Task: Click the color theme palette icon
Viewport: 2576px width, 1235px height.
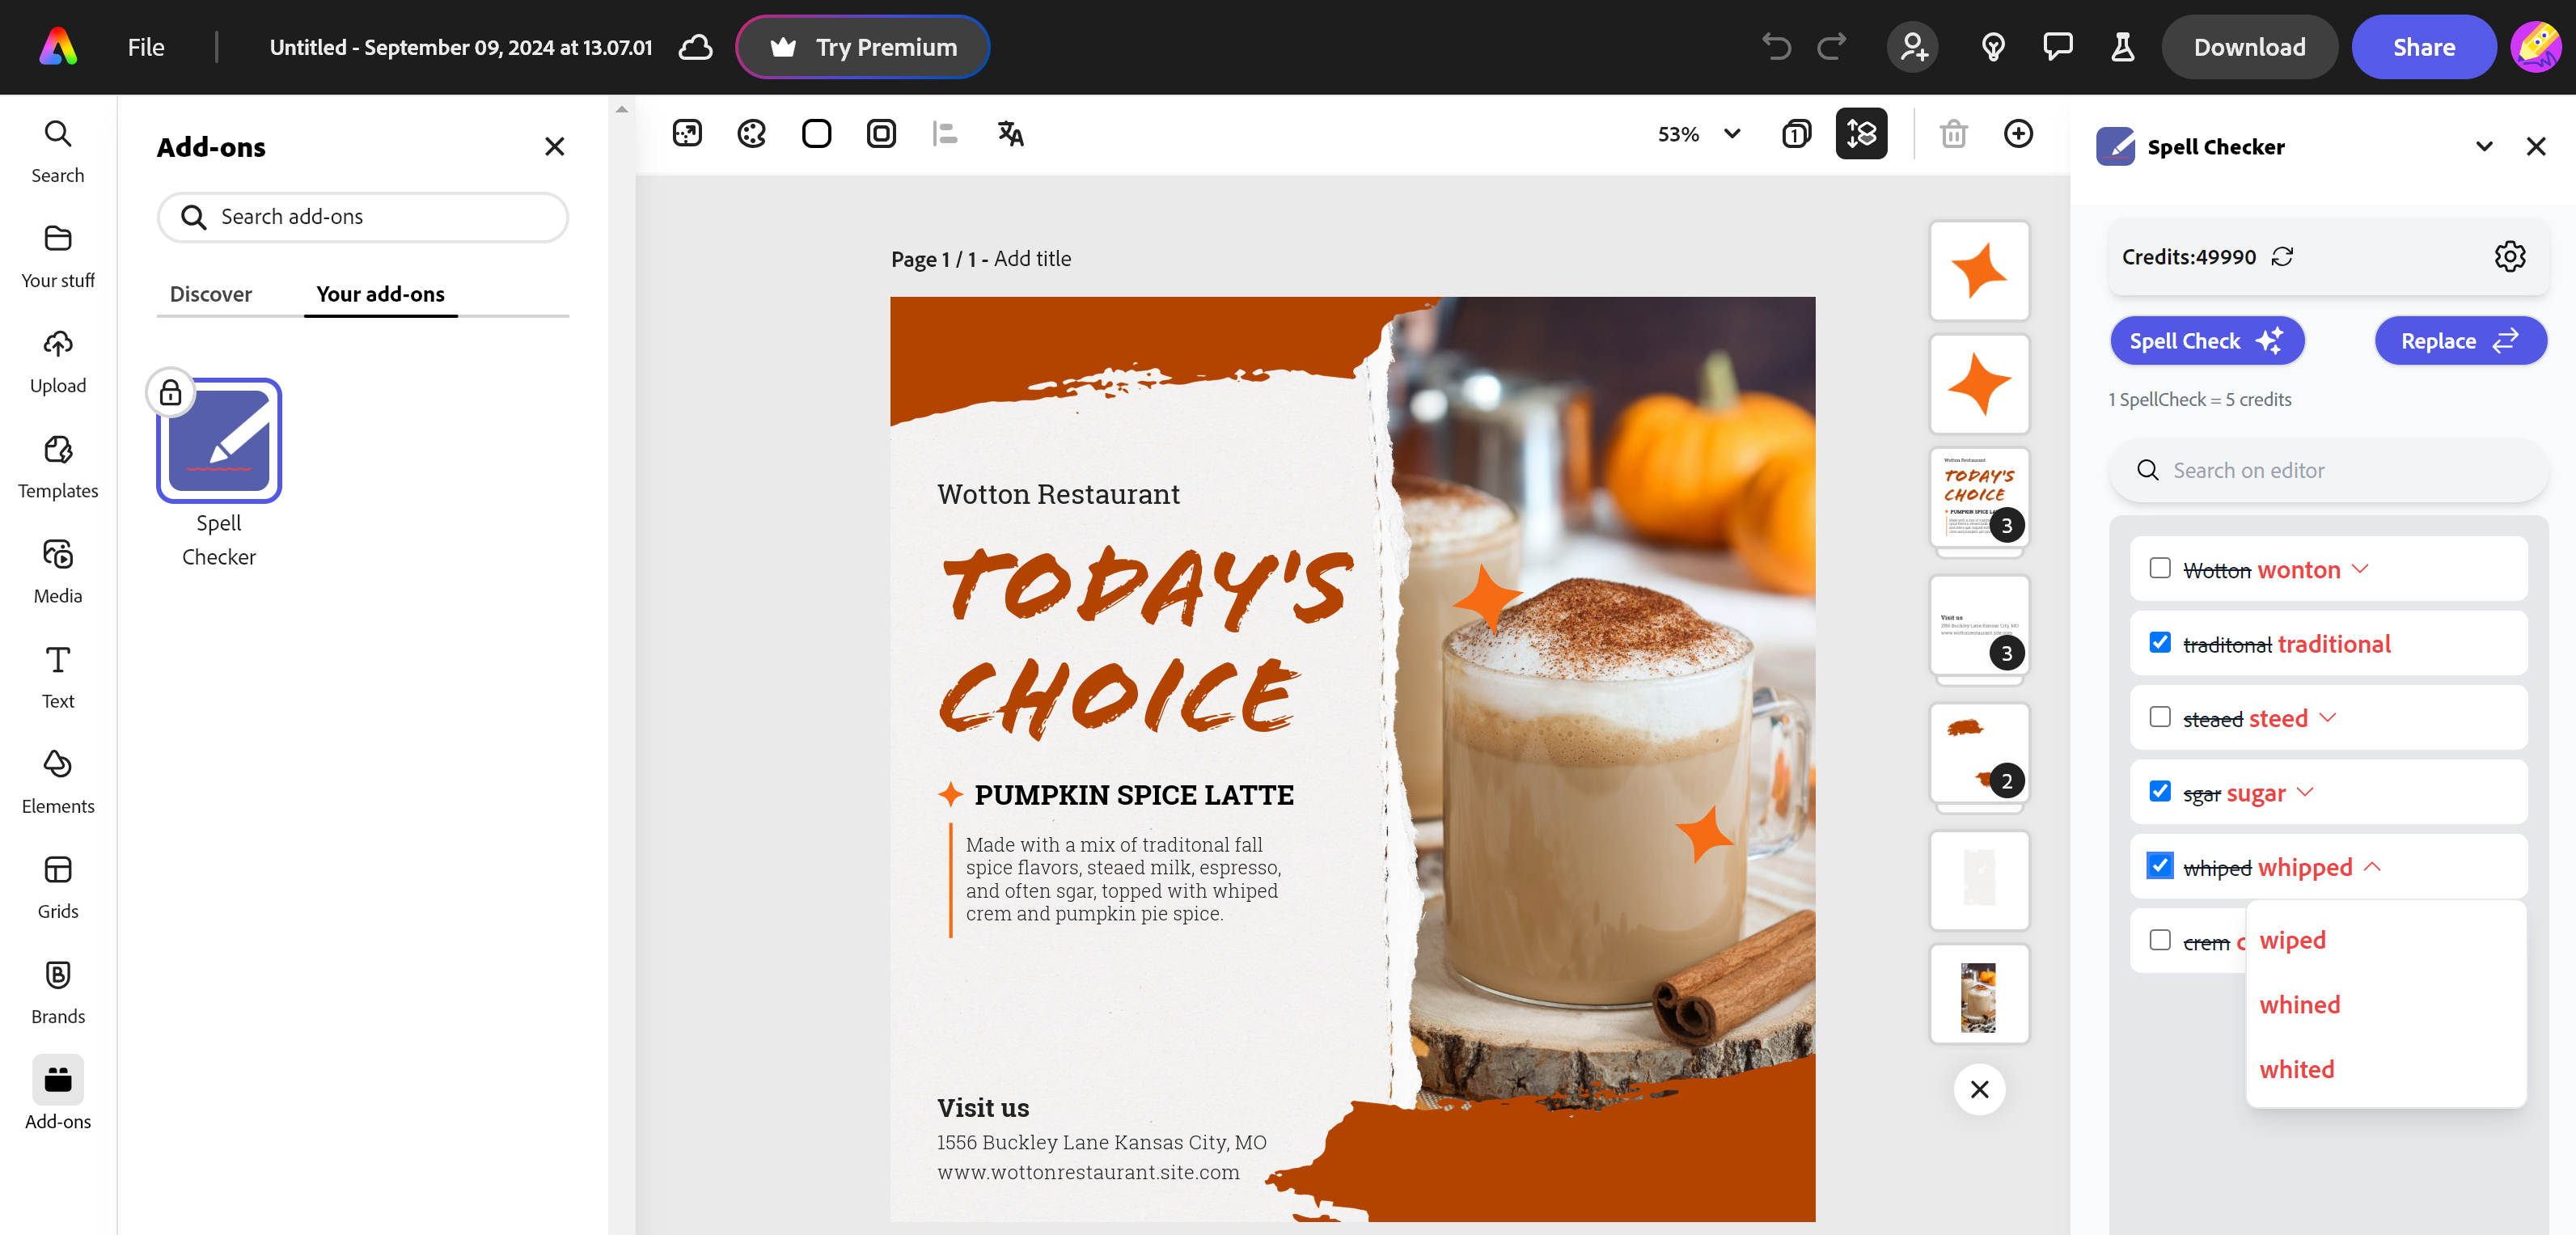Action: click(x=751, y=133)
